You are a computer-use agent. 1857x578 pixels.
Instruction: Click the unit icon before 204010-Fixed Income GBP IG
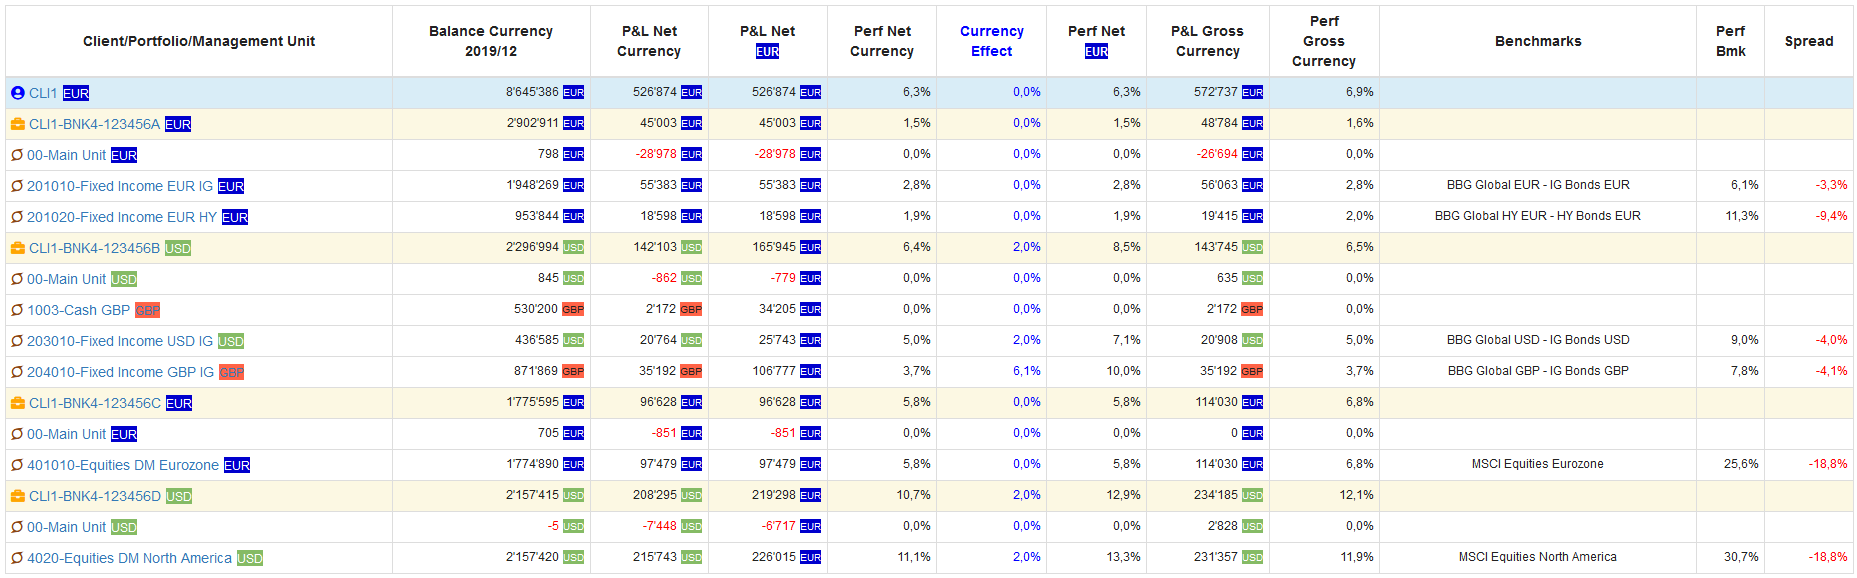pyautogui.click(x=17, y=372)
